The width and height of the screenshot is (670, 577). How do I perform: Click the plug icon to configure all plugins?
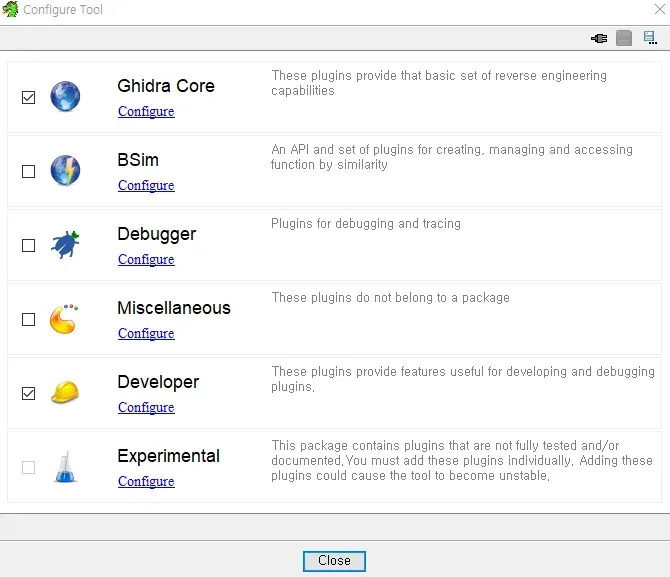[x=599, y=38]
